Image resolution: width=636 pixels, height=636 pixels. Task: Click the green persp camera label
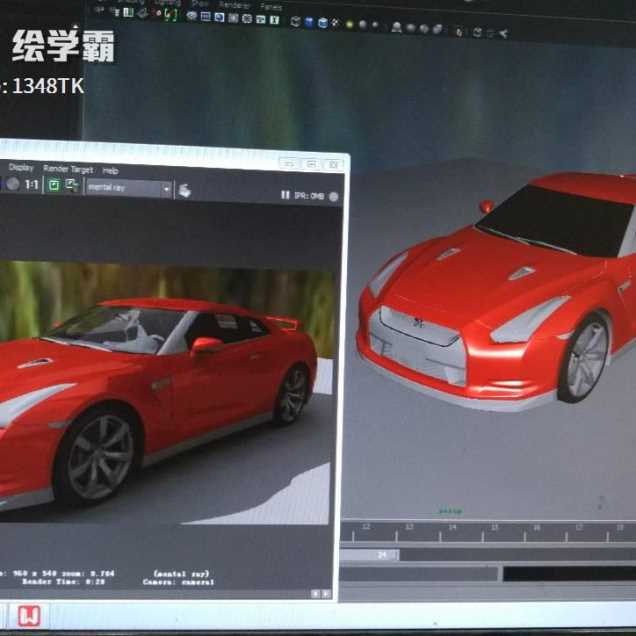click(450, 511)
